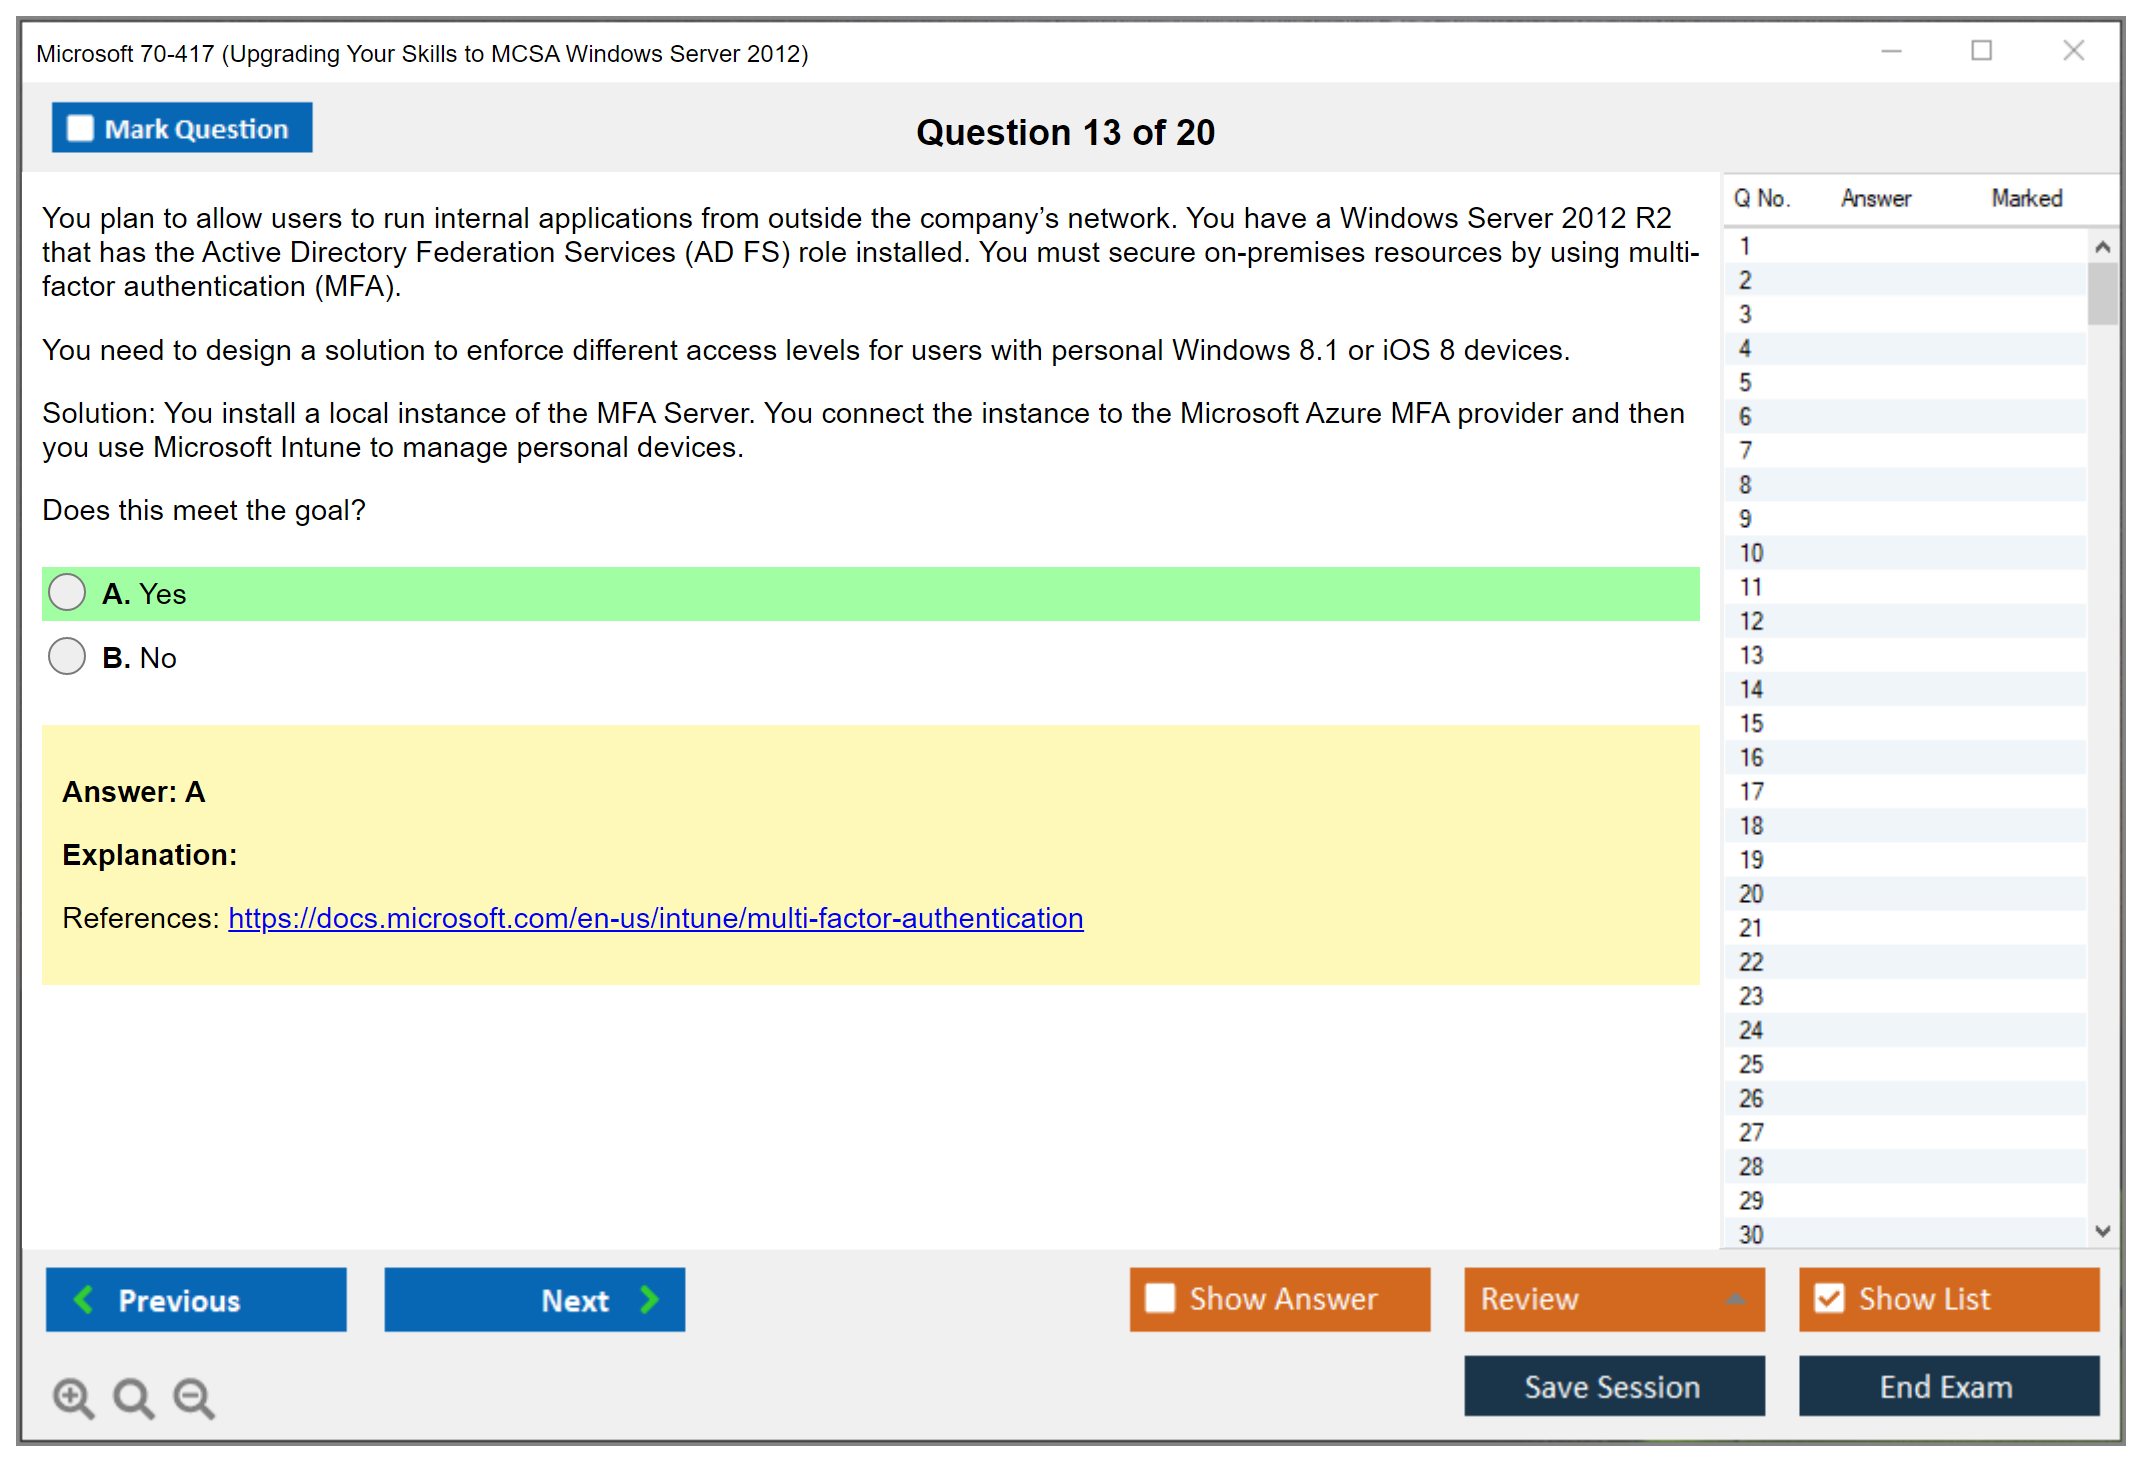Image resolution: width=2150 pixels, height=1470 pixels.
Task: Click the Save Session button
Action: 1613,1386
